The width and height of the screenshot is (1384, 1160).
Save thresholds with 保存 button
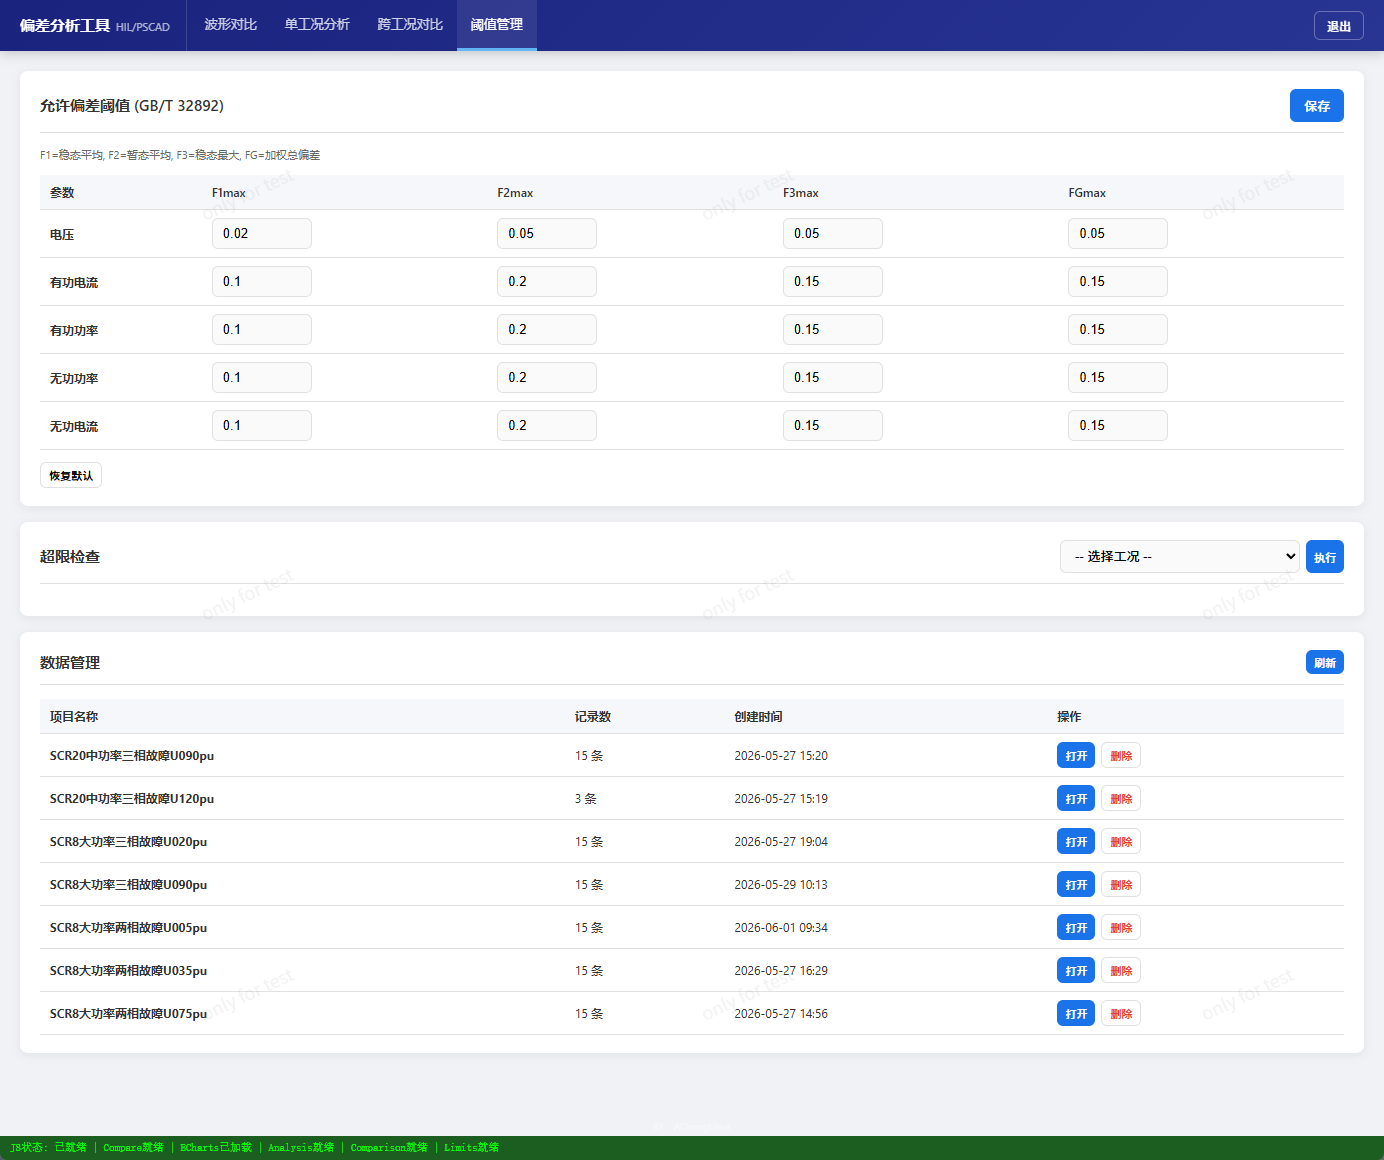click(x=1316, y=106)
